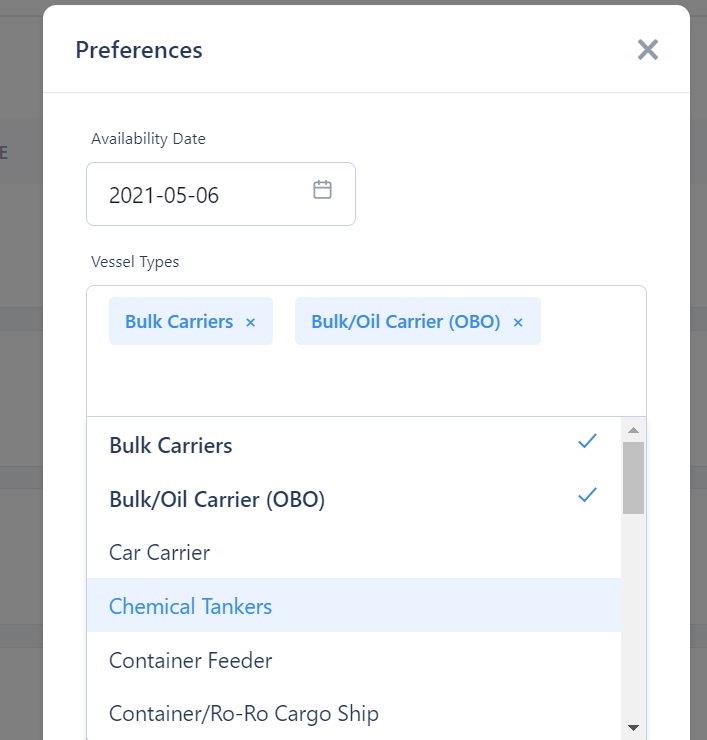The height and width of the screenshot is (740, 707).
Task: Uncheck the Bulk/Oil Carrier (OBO) checkmark
Action: click(x=587, y=495)
